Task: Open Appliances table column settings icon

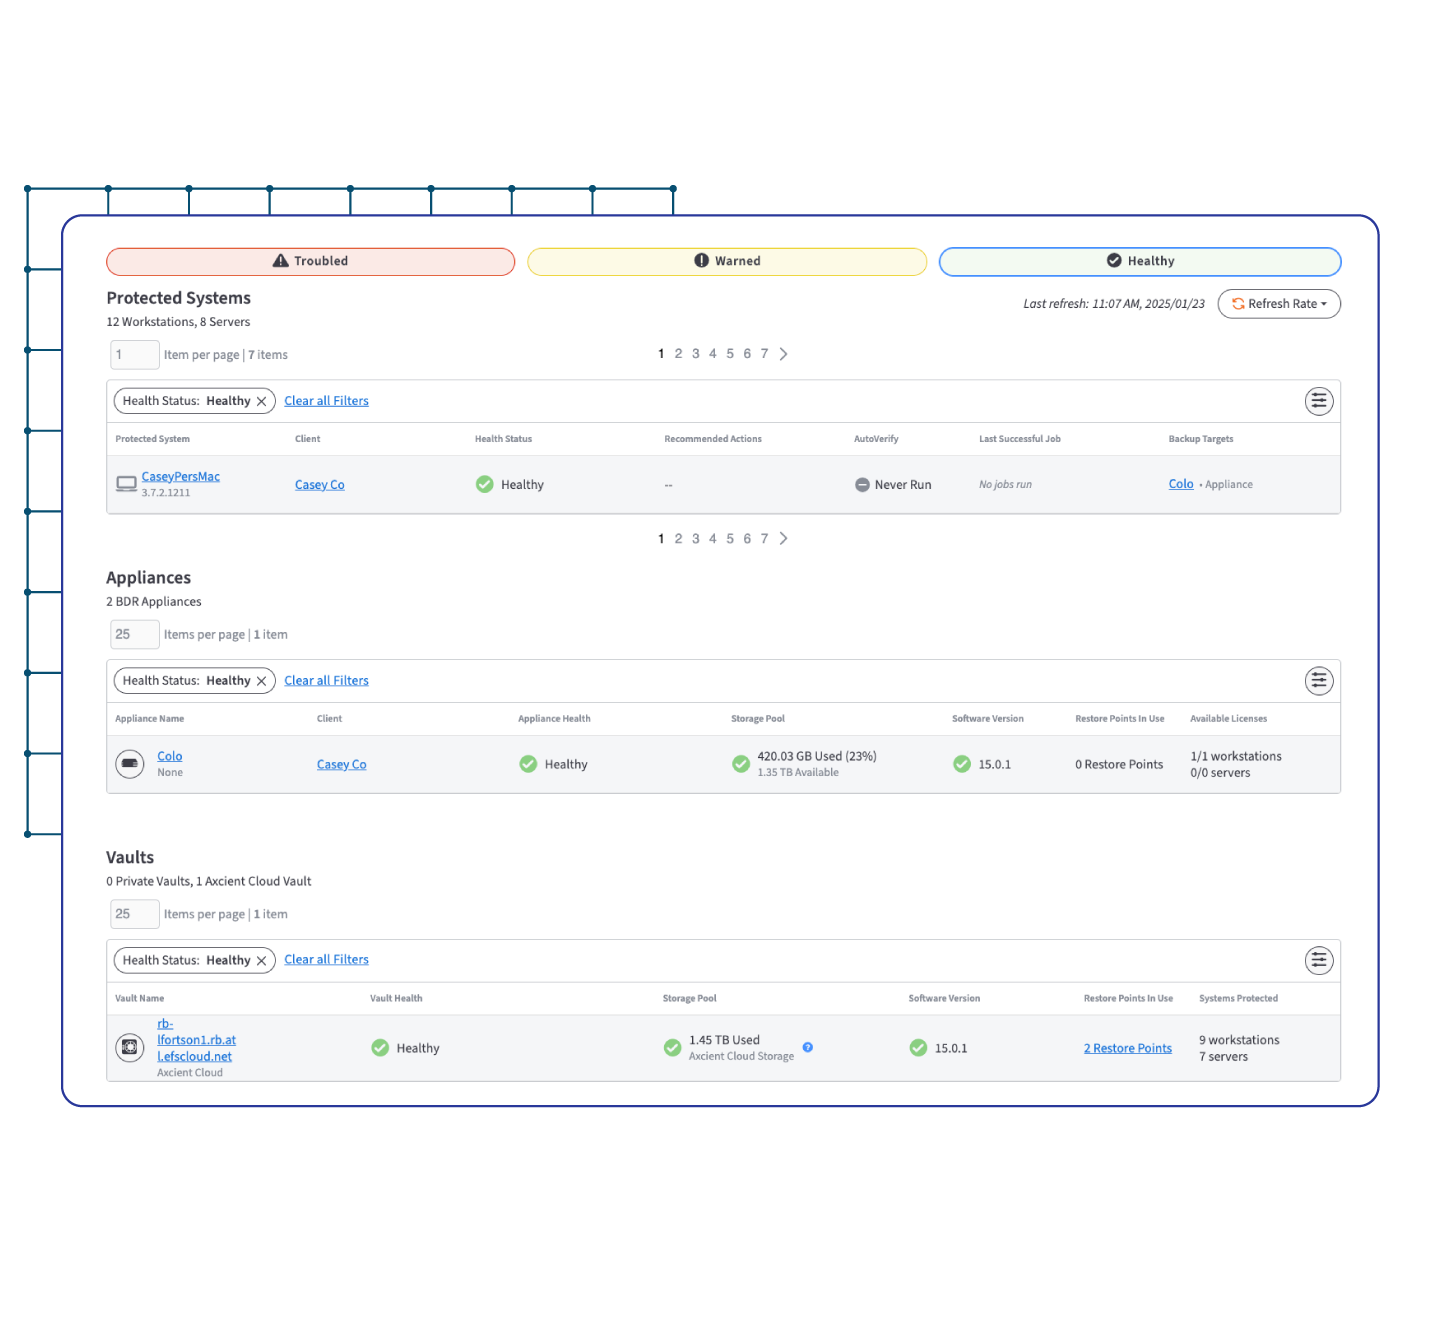Action: [1319, 681]
